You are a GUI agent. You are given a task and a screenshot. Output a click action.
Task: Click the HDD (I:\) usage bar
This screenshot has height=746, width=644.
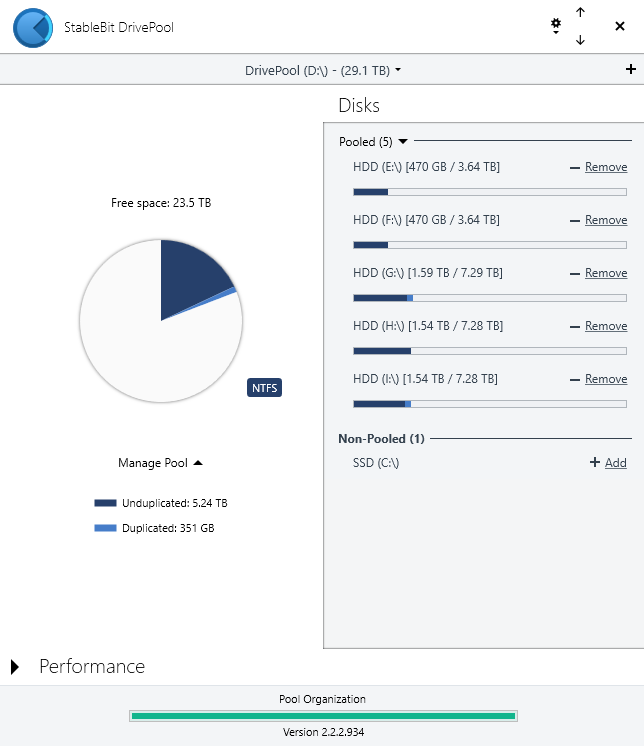click(x=490, y=404)
